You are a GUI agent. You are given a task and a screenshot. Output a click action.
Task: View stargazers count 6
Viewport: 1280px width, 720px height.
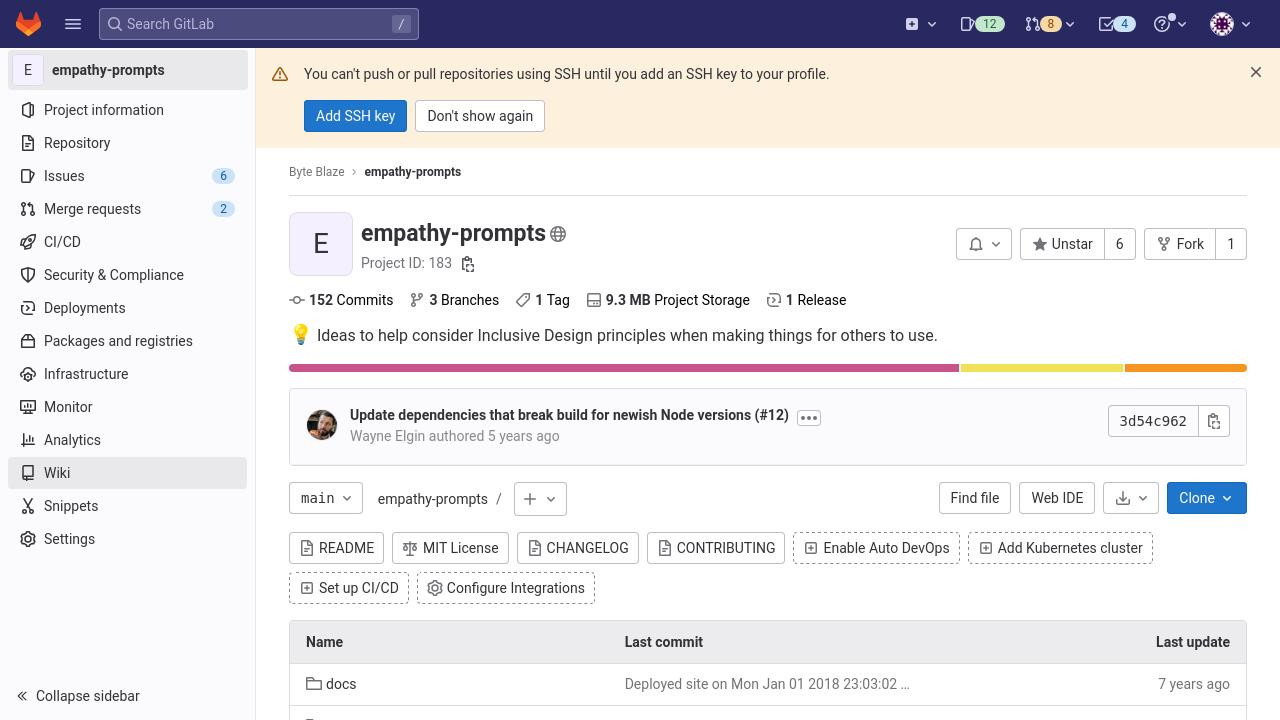1120,244
